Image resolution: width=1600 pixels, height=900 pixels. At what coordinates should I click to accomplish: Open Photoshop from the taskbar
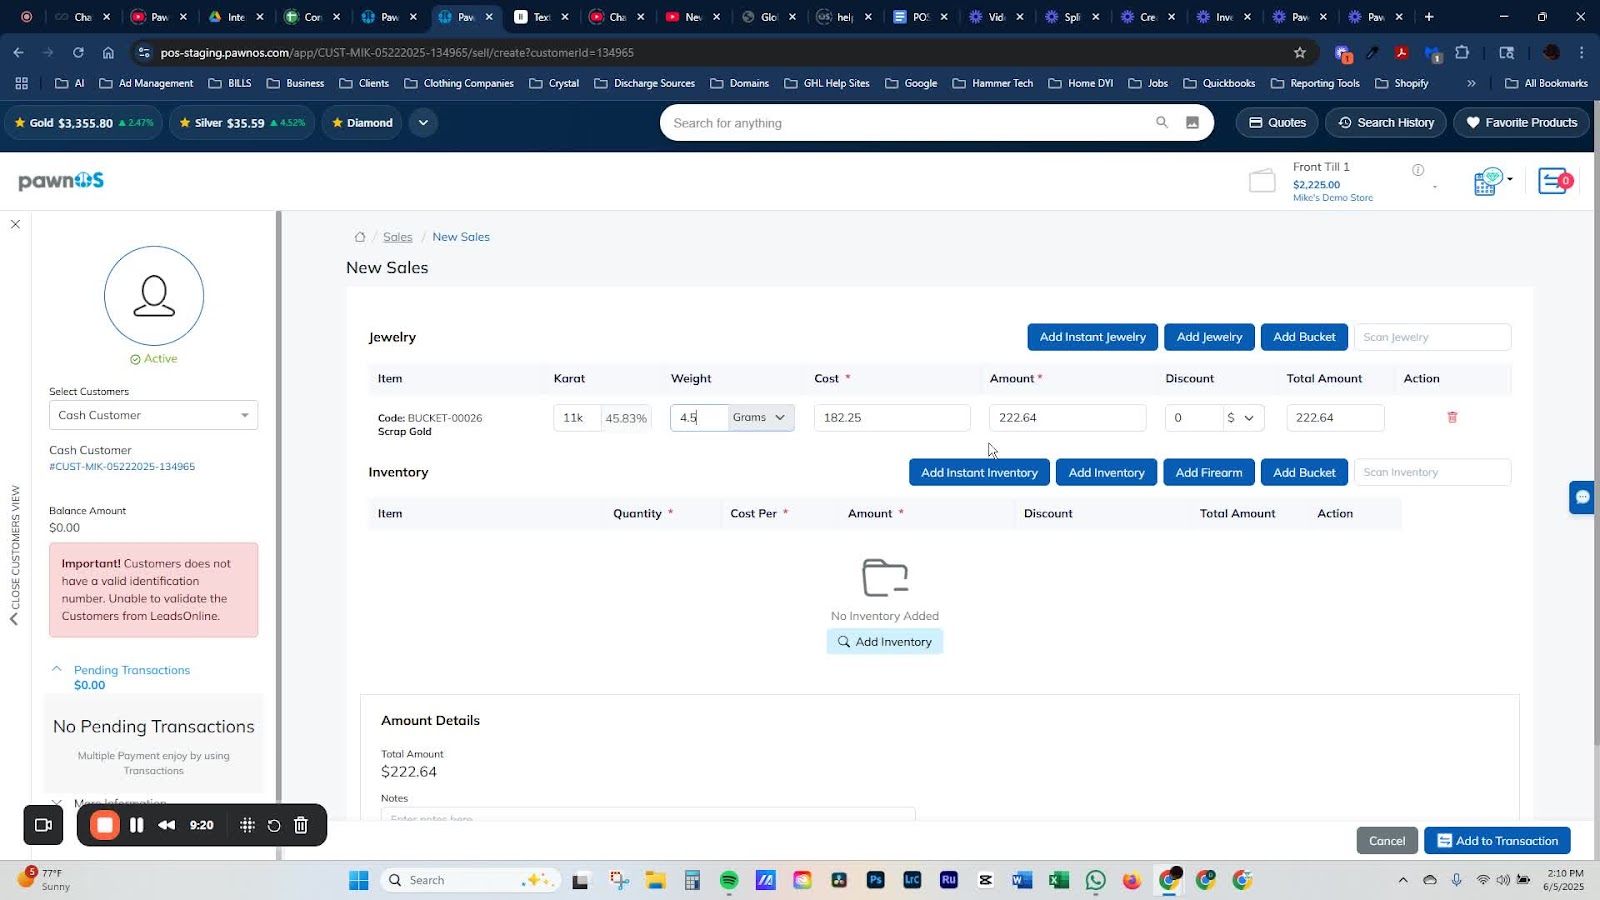pyautogui.click(x=876, y=880)
